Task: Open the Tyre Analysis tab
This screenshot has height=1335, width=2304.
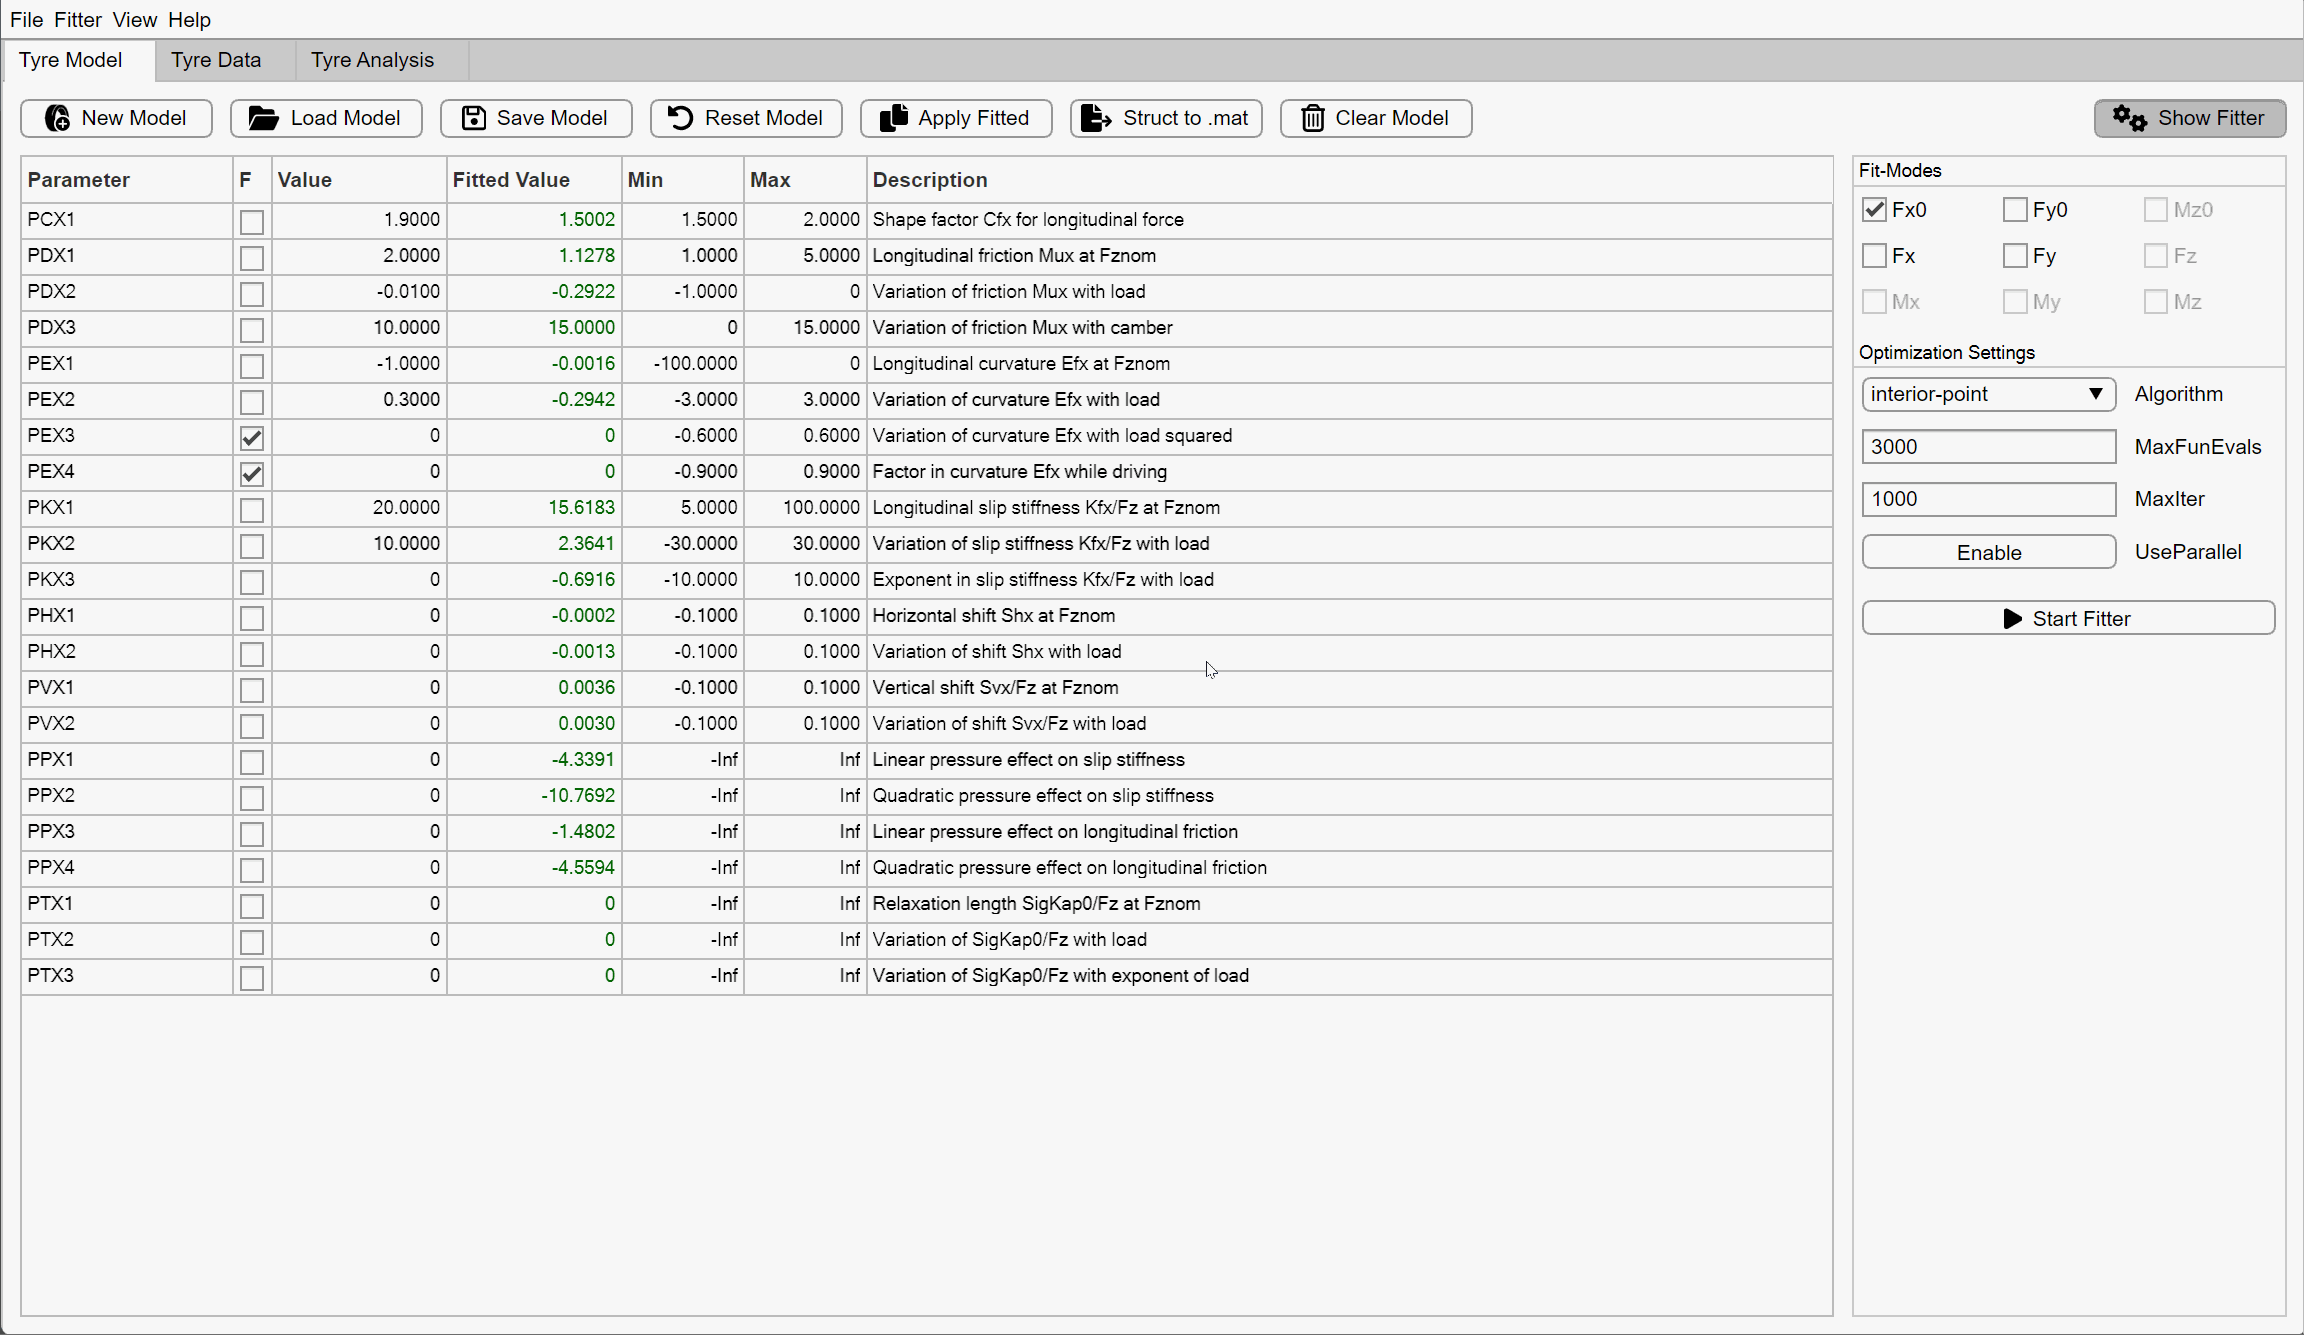Action: click(372, 60)
